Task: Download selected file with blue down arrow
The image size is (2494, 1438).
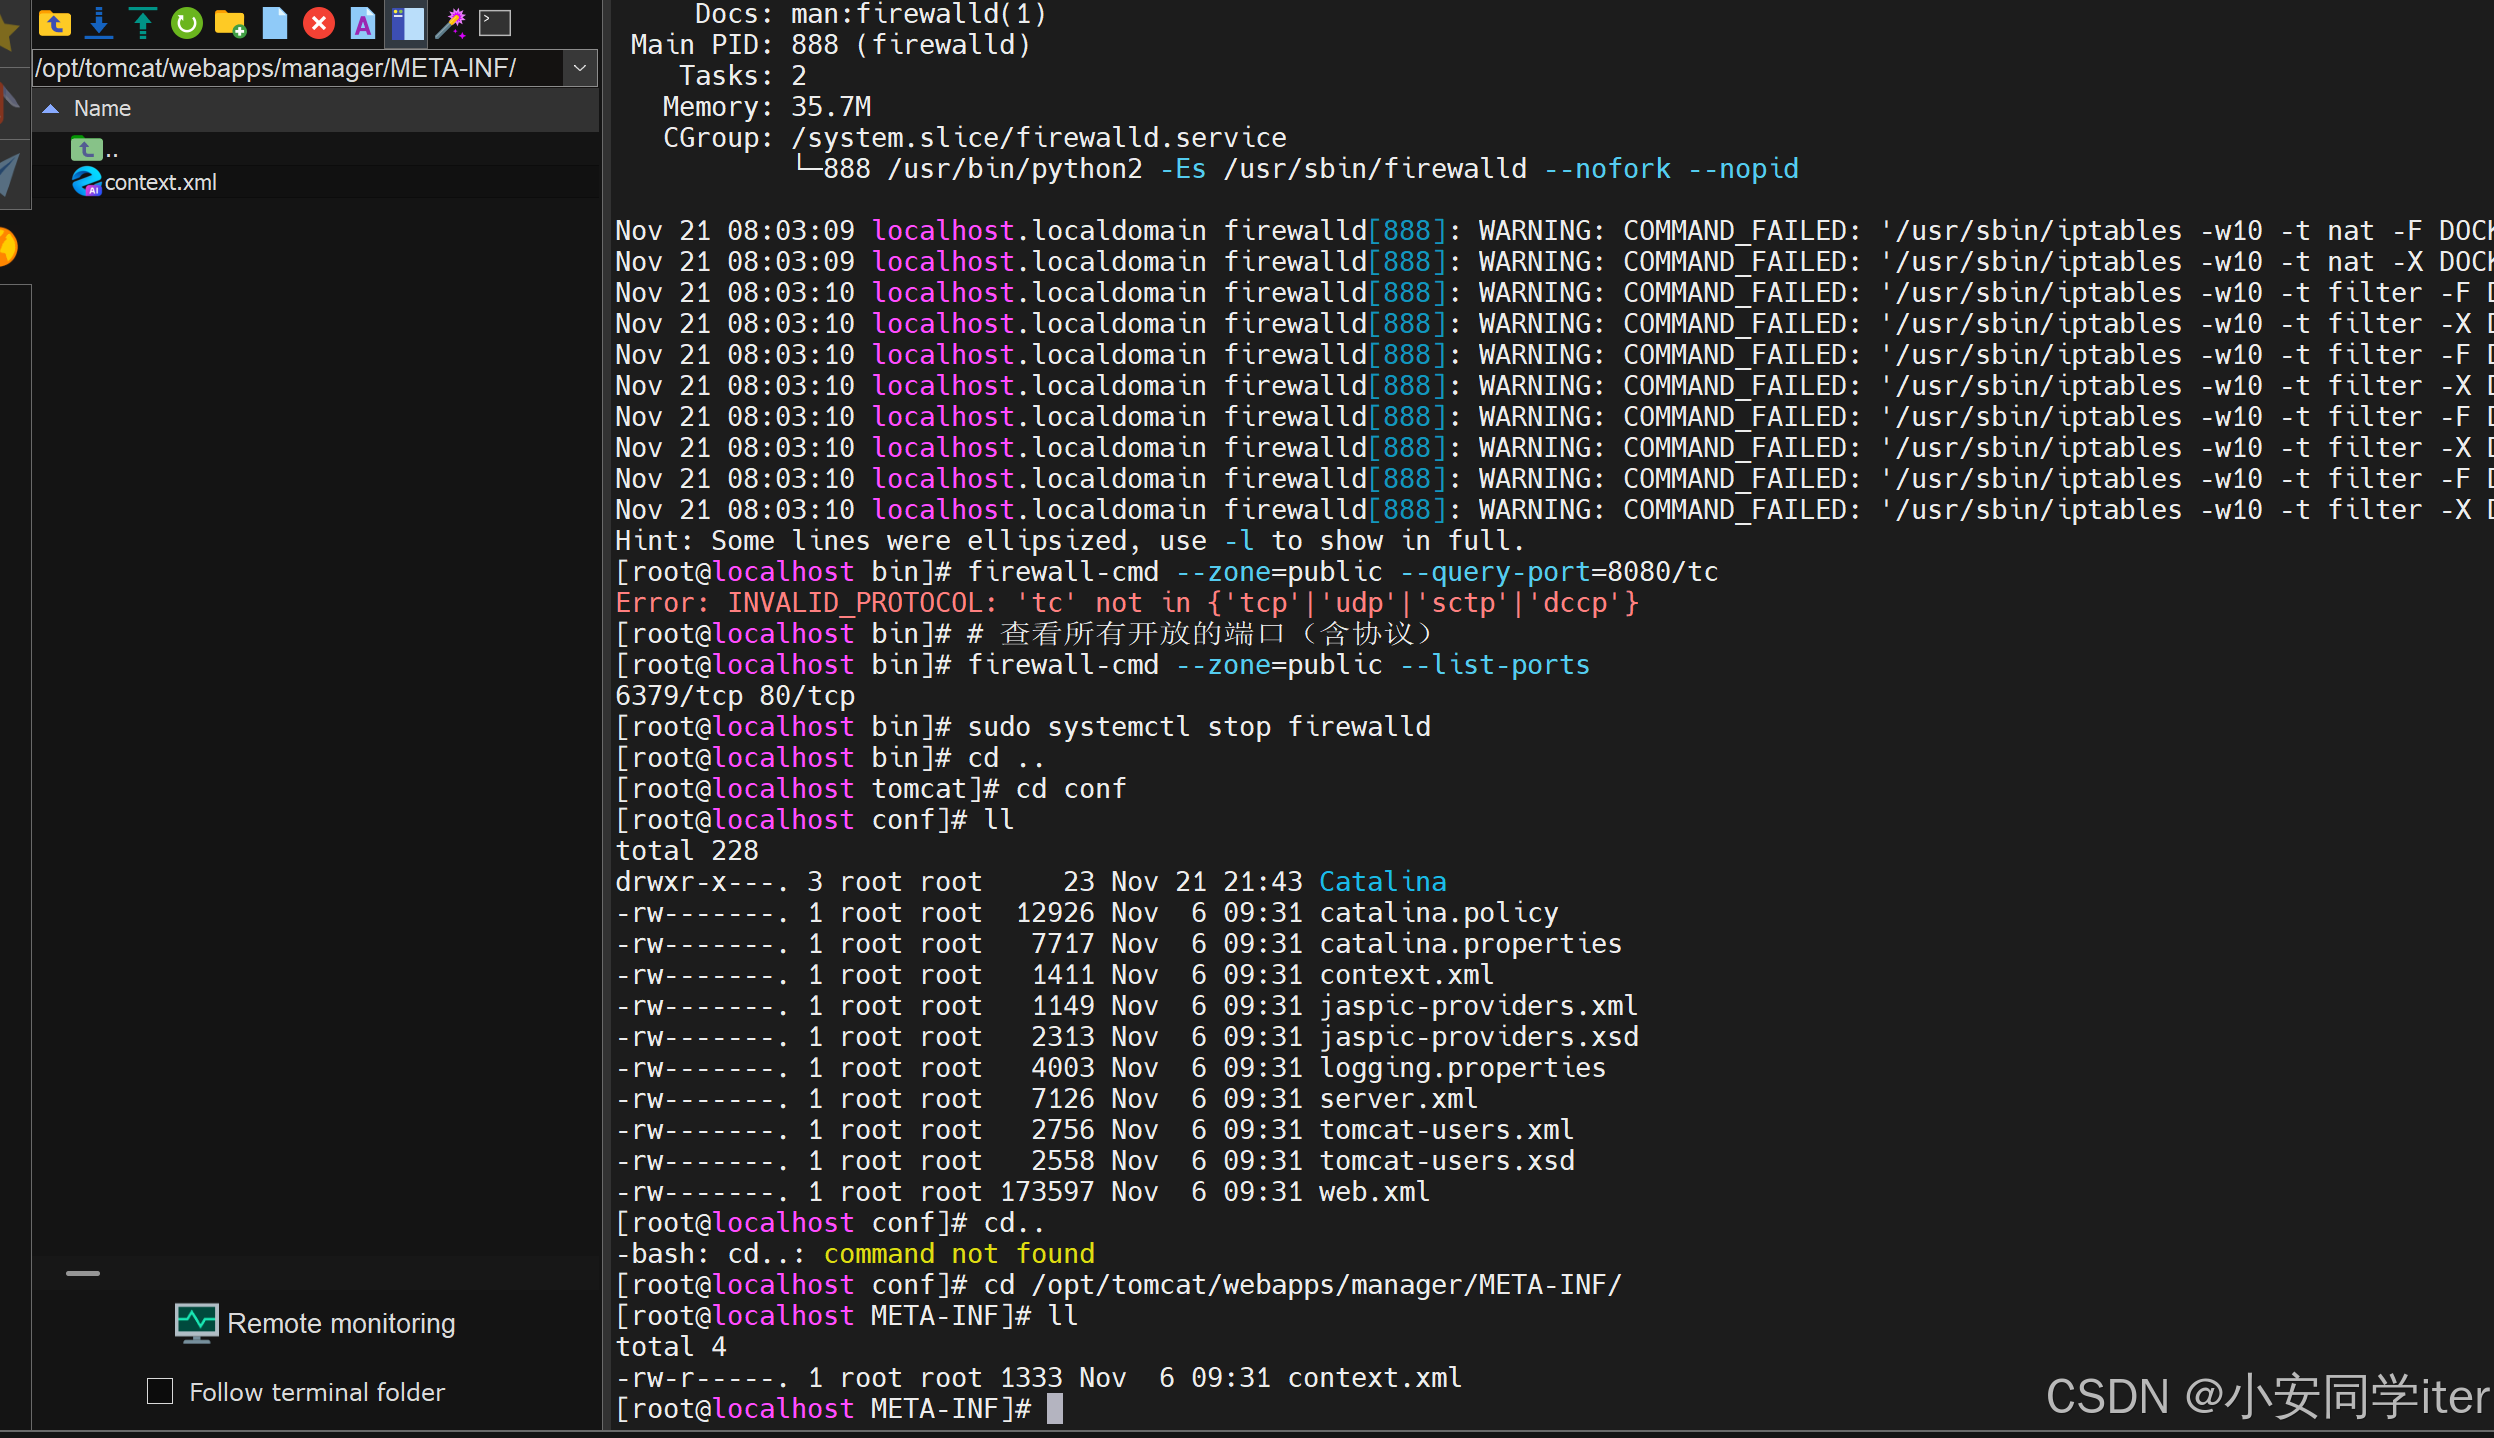Action: tap(99, 22)
